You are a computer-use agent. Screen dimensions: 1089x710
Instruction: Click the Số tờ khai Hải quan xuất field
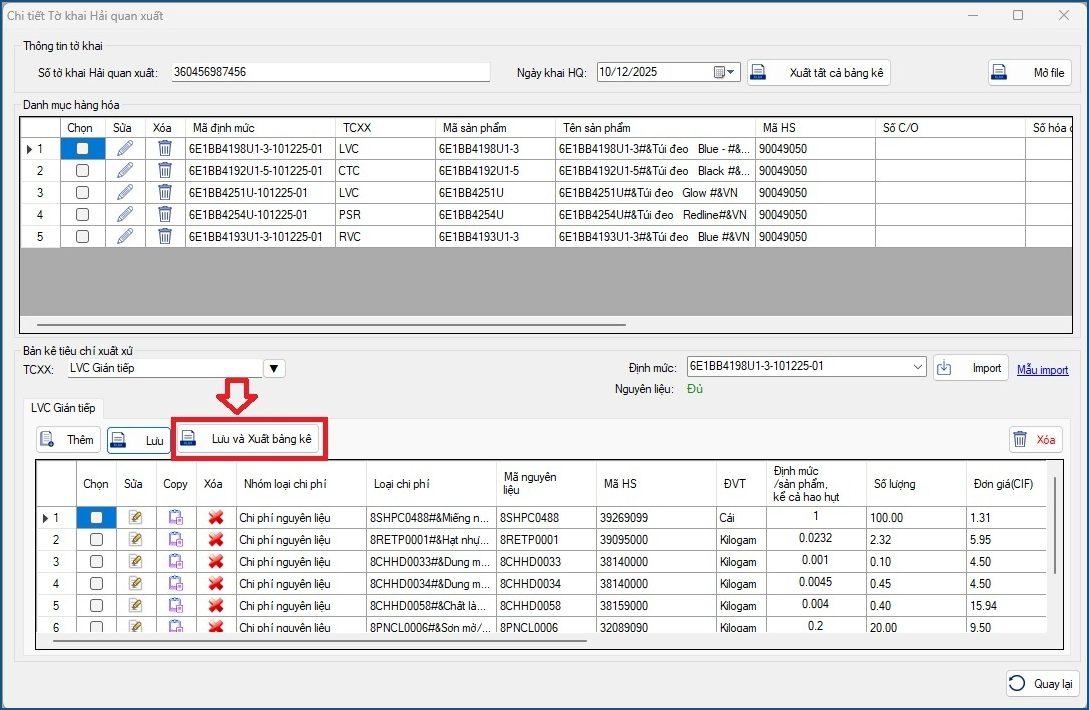(x=330, y=72)
